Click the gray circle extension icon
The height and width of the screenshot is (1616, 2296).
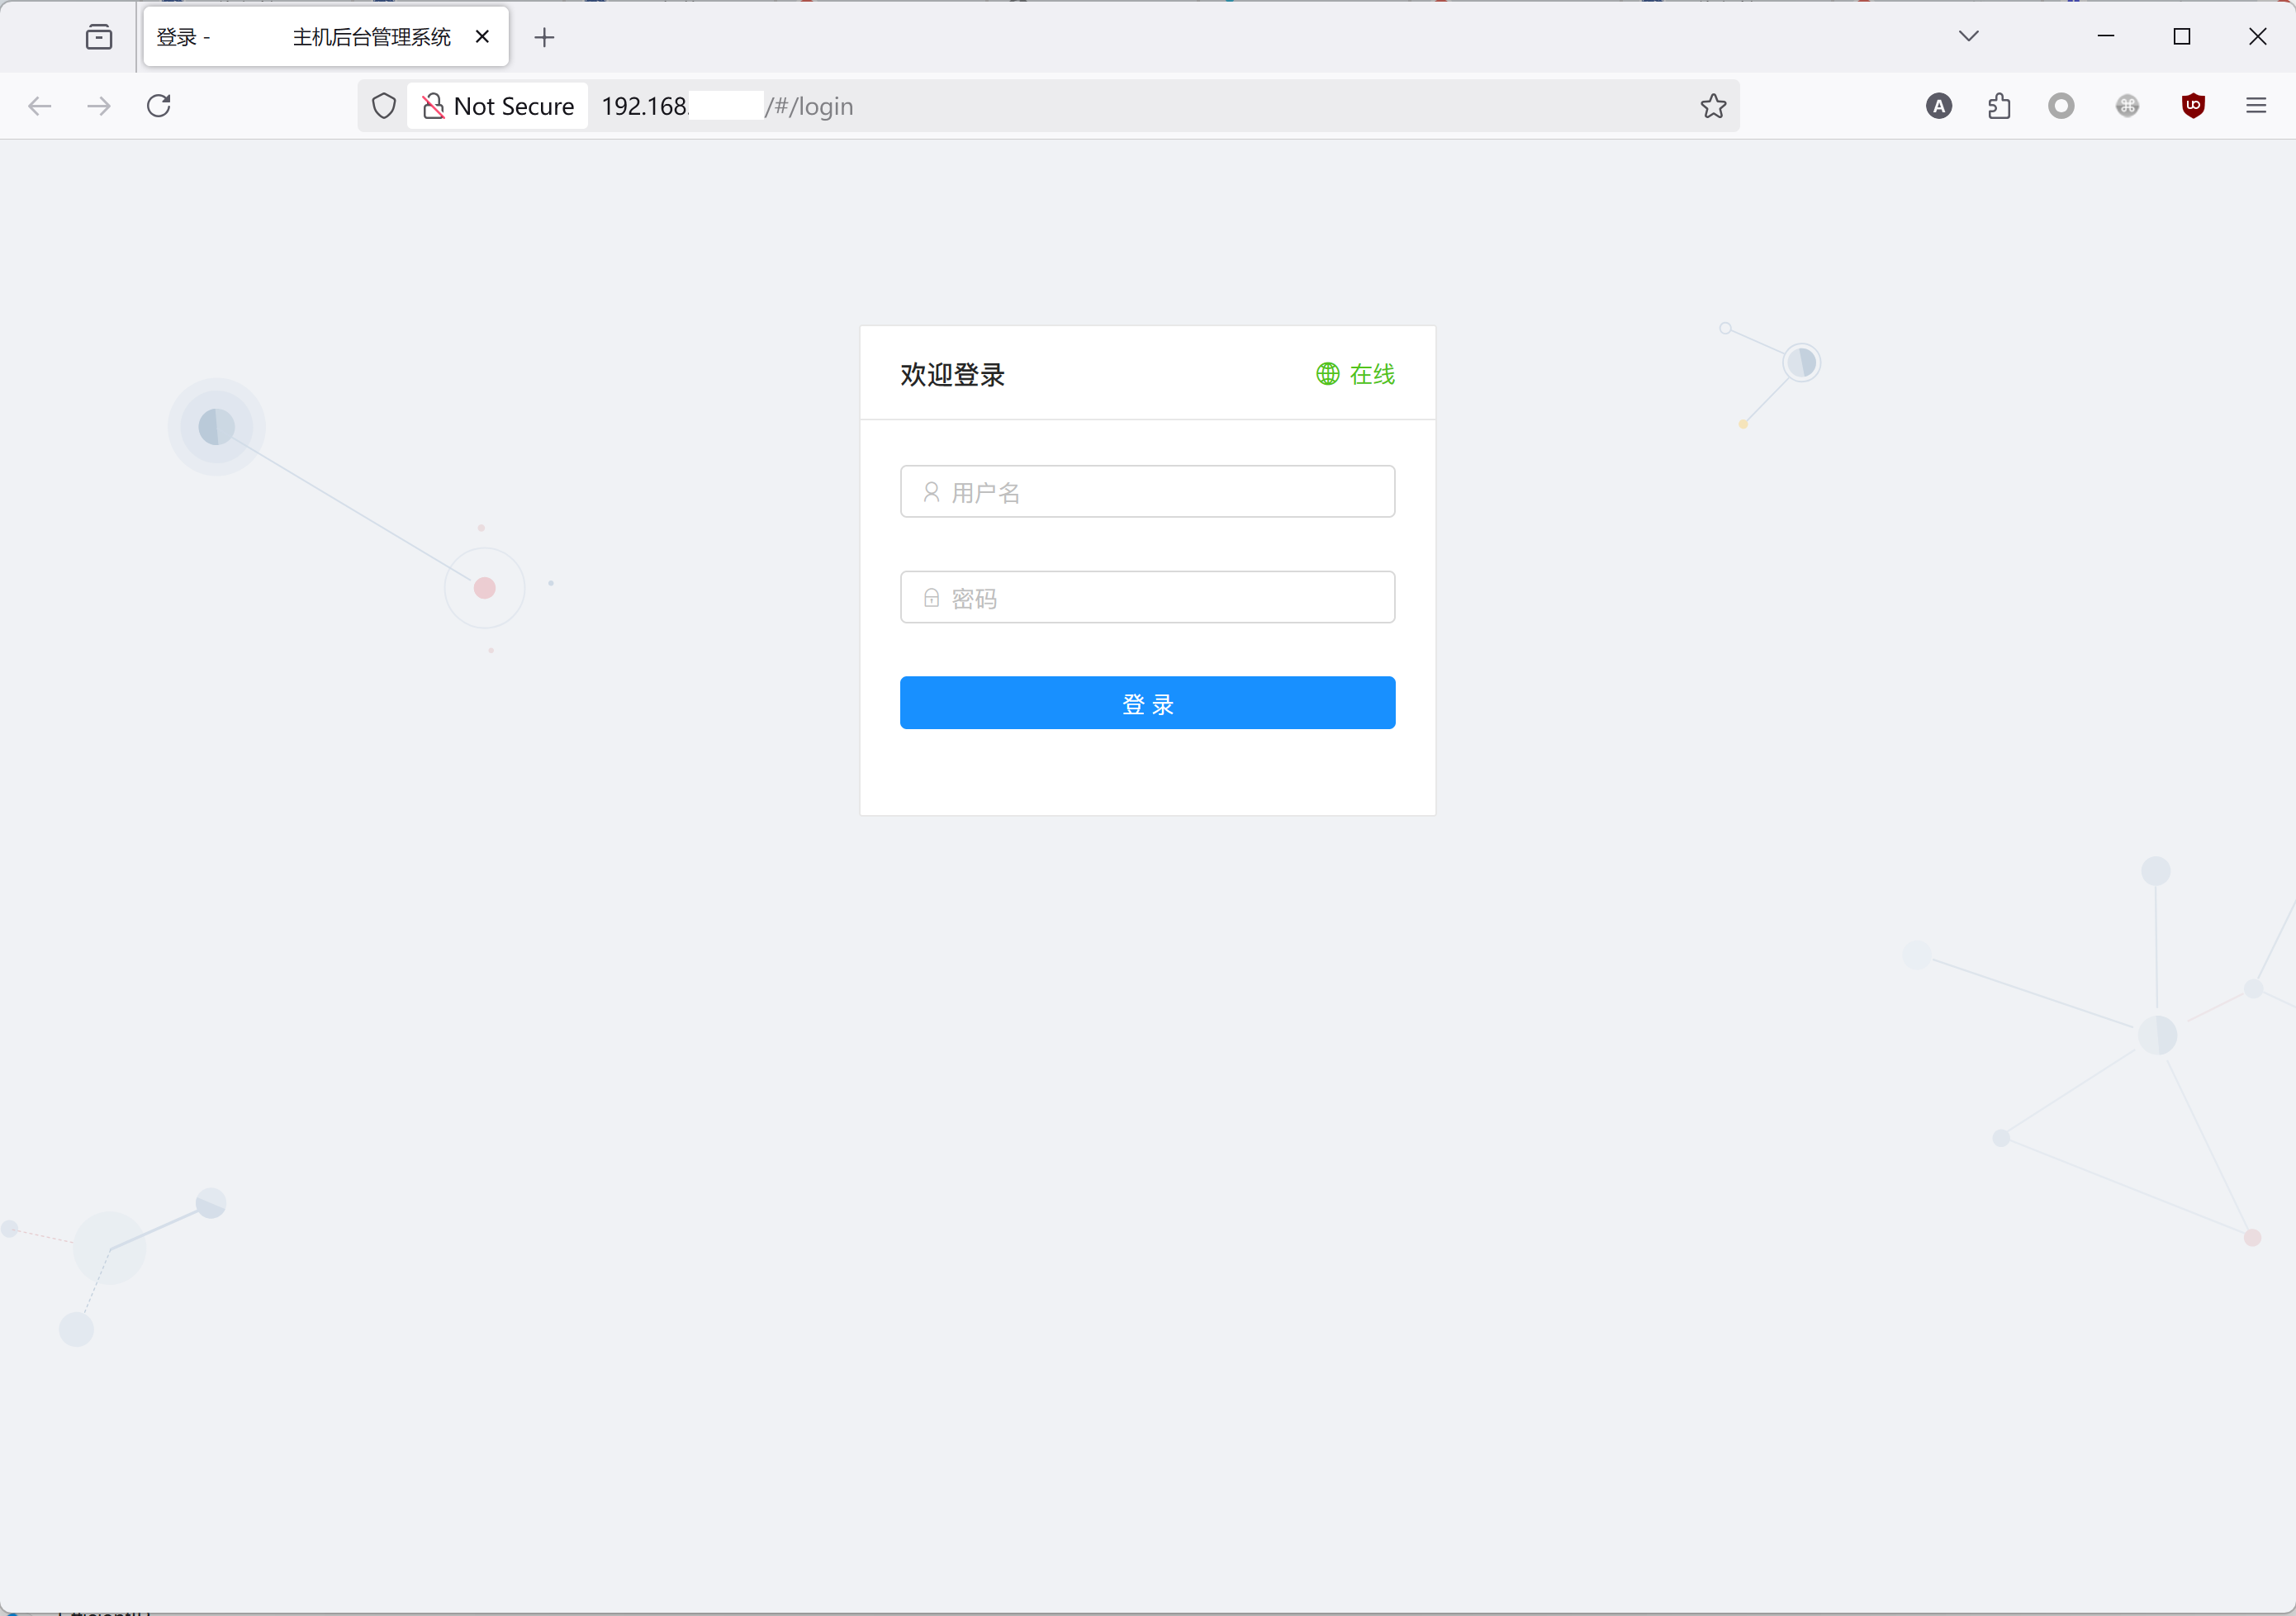[x=2061, y=106]
